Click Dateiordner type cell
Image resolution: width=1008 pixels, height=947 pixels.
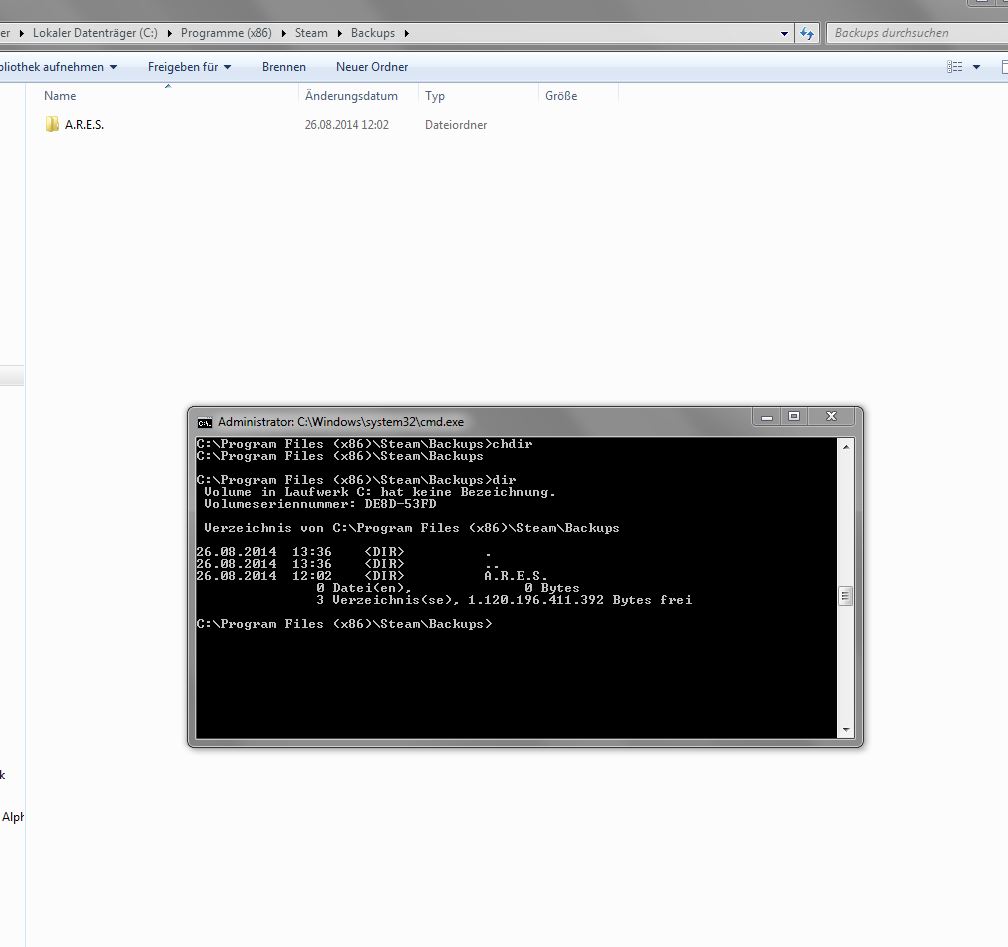(456, 125)
